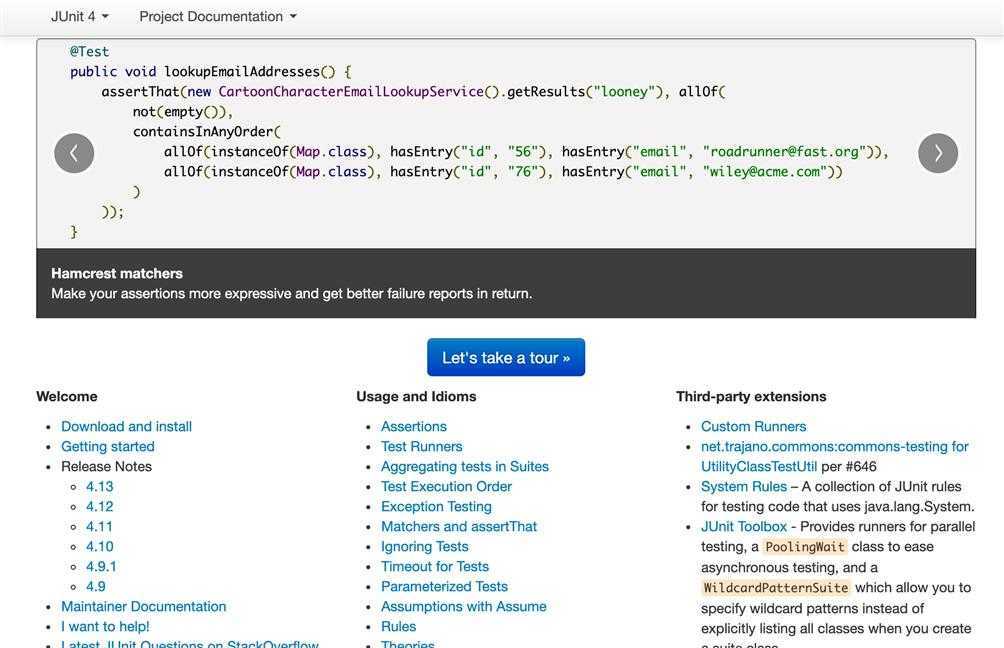This screenshot has height=648, width=1004.
Task: Click the @Test annotation in code
Action: [x=90, y=52]
